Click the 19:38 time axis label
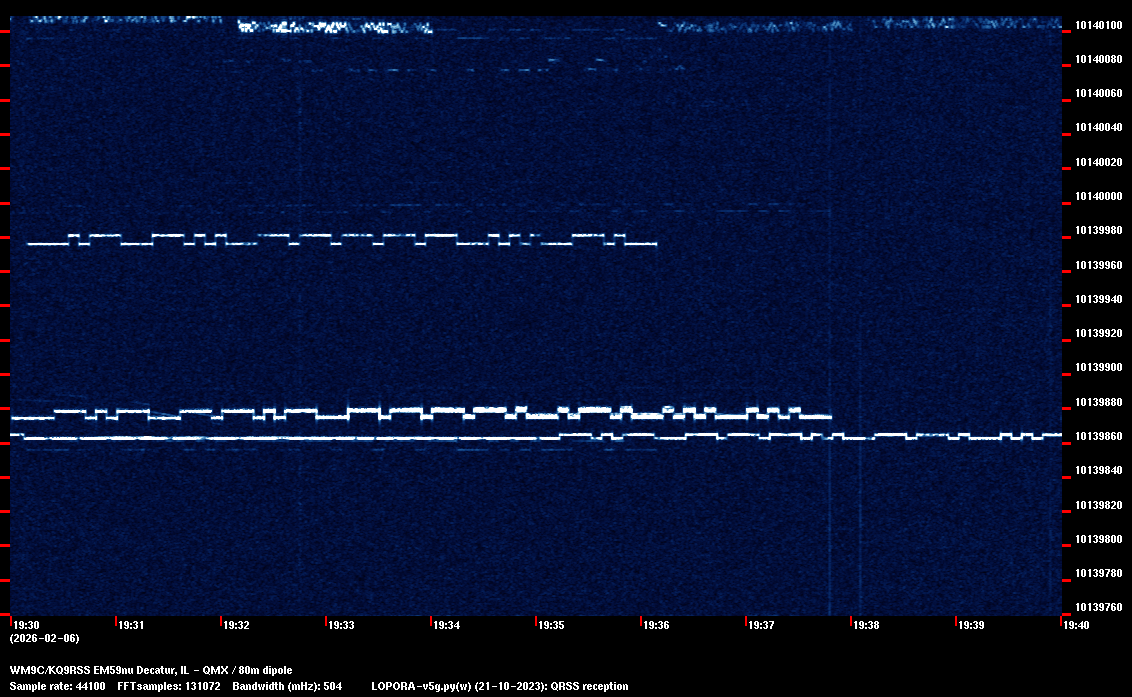 pyautogui.click(x=866, y=625)
